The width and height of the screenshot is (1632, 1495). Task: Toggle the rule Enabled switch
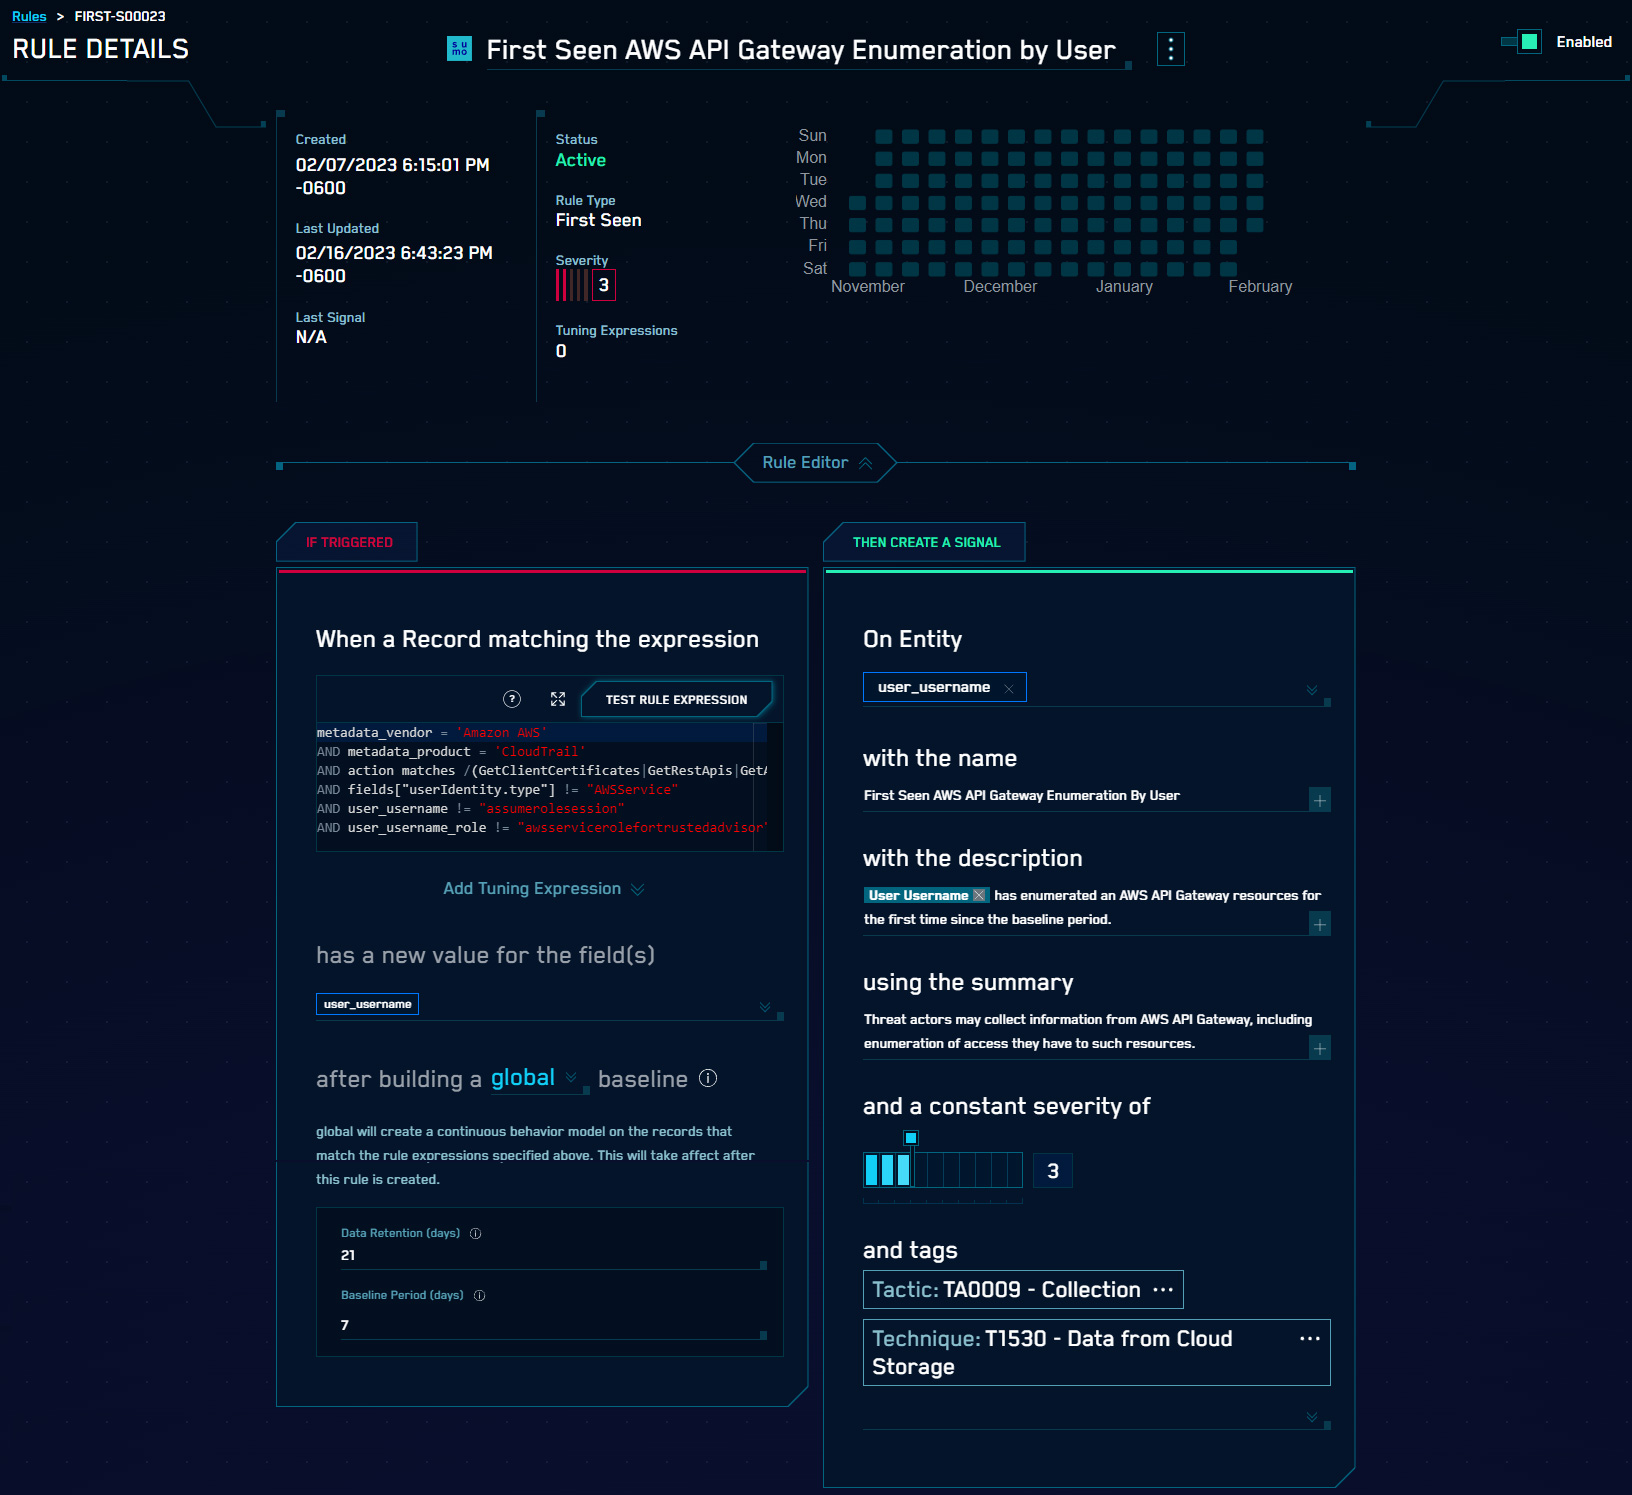coord(1522,42)
